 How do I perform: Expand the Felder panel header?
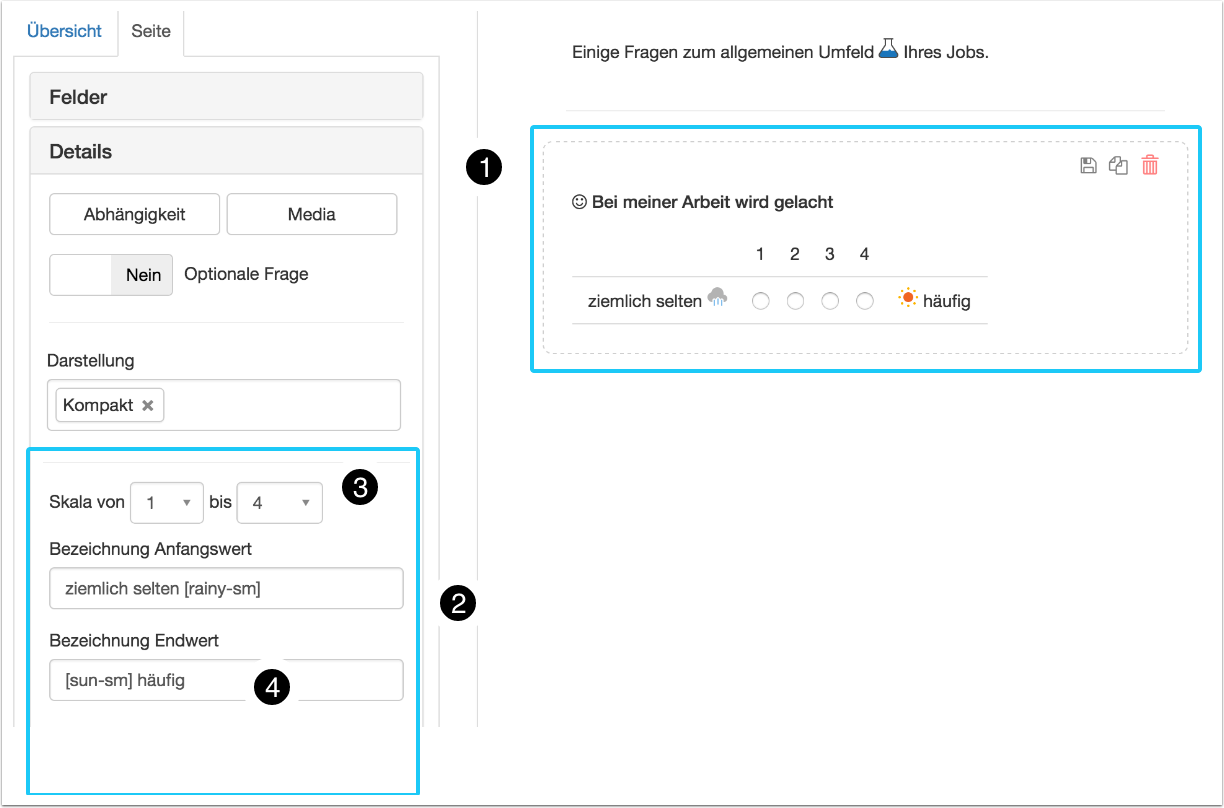(x=227, y=97)
